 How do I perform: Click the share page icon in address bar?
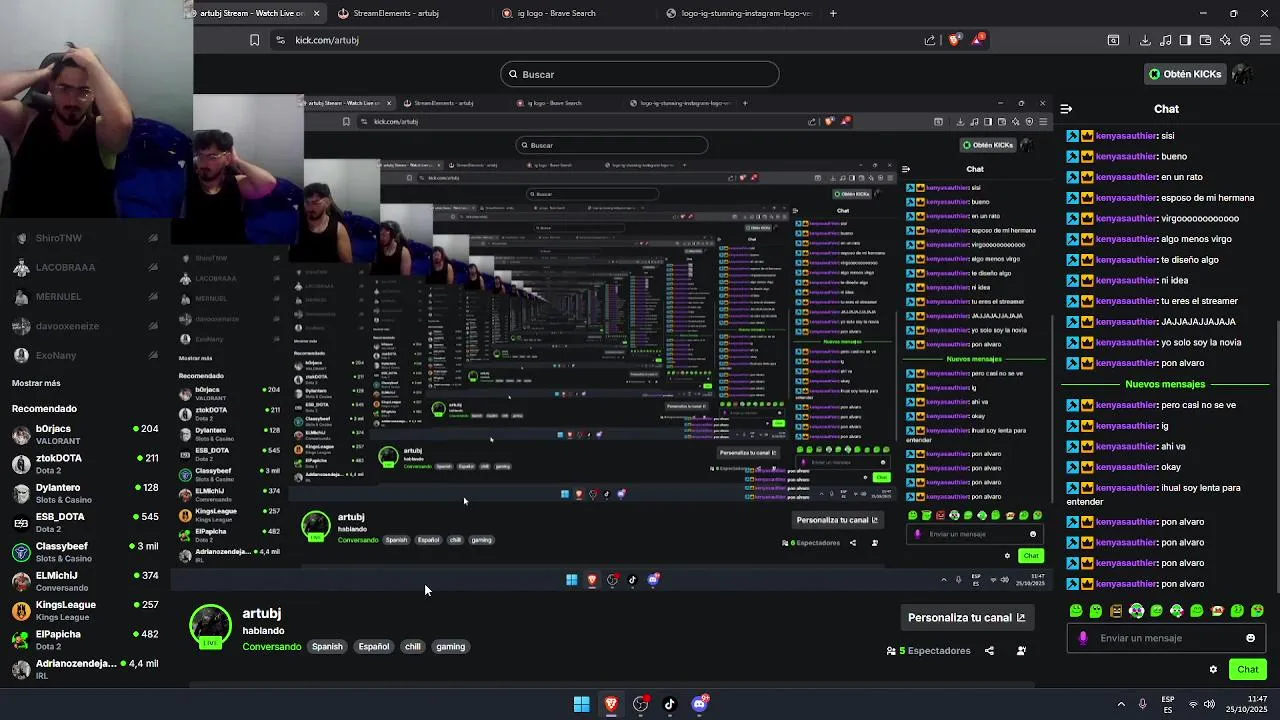coord(930,40)
